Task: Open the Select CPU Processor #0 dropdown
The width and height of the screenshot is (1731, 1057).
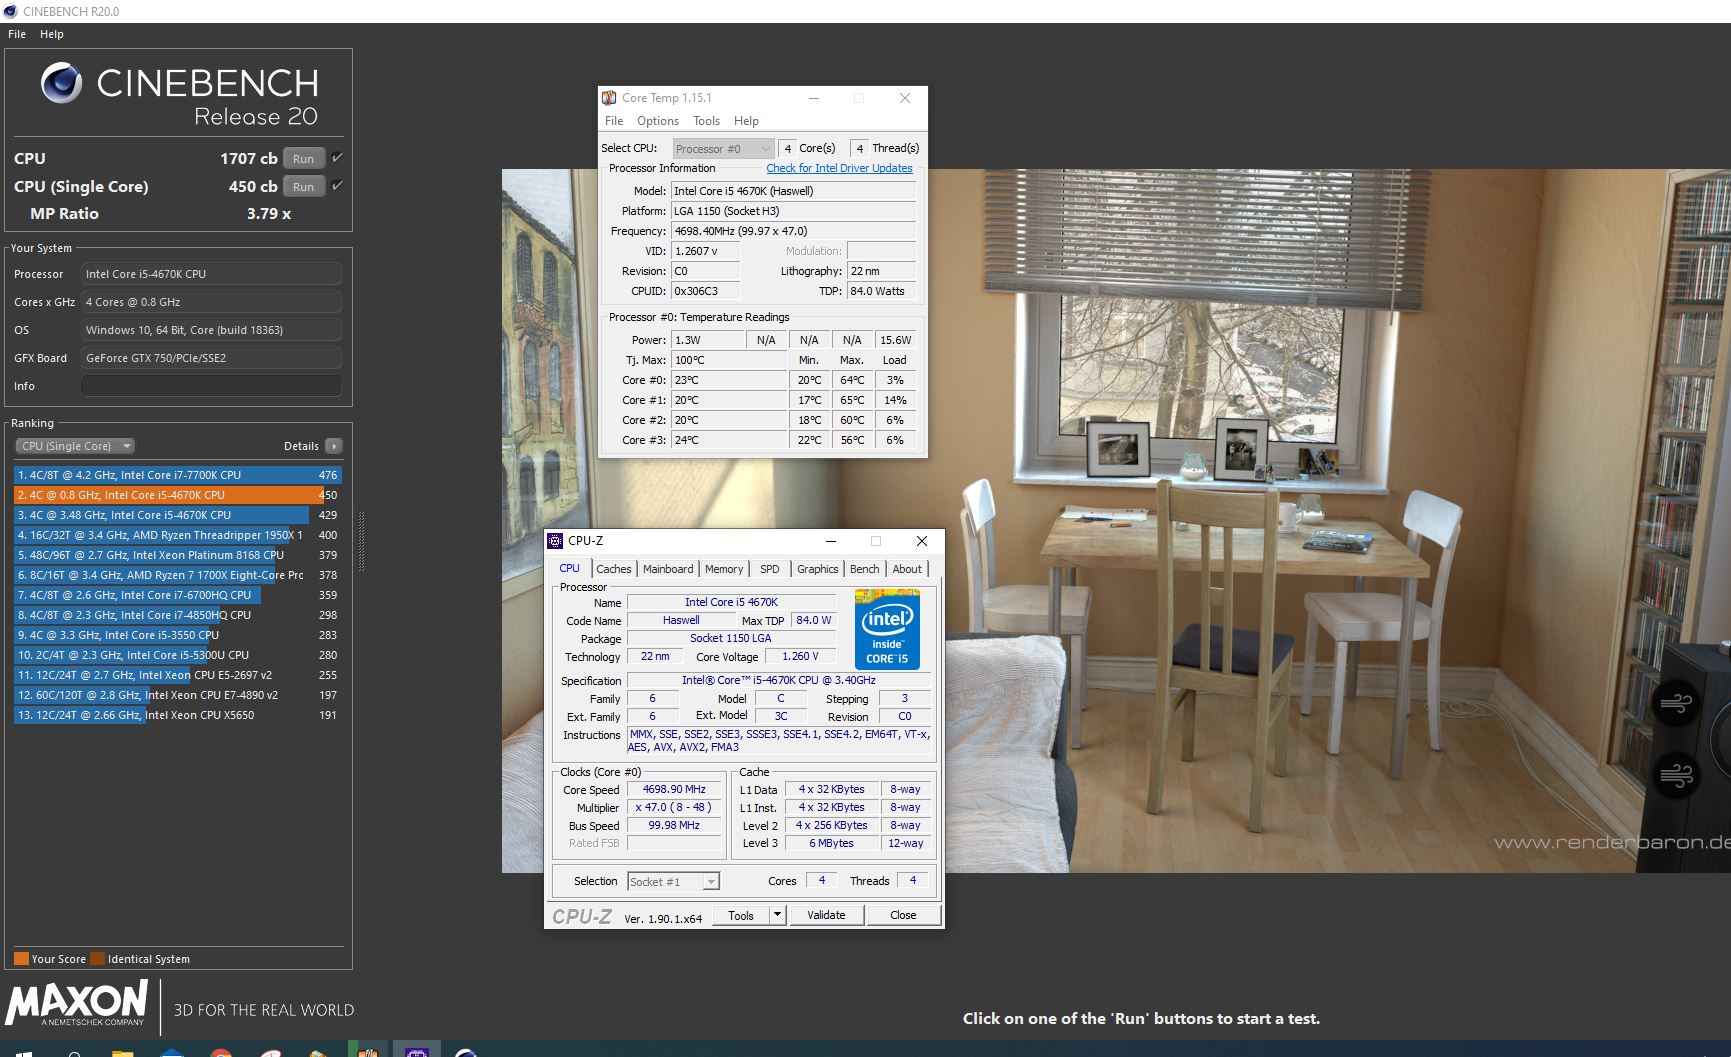Action: point(723,148)
